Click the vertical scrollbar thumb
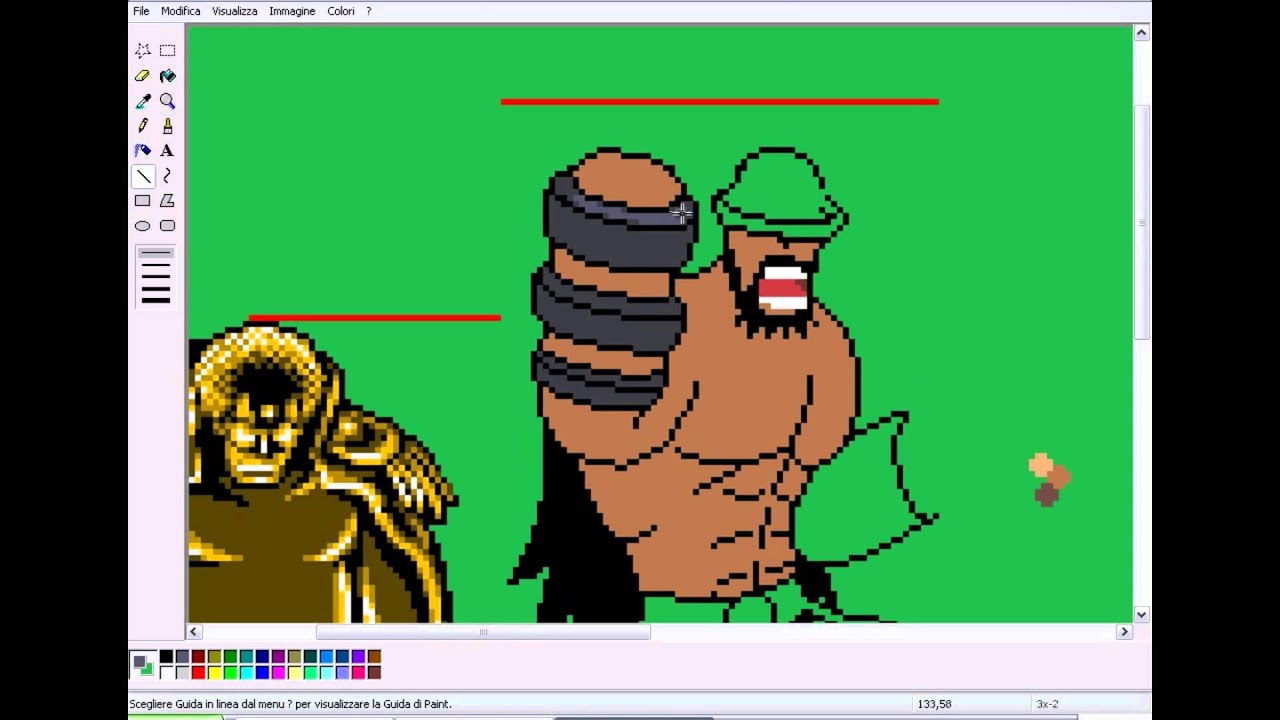The image size is (1280, 720). [1141, 222]
